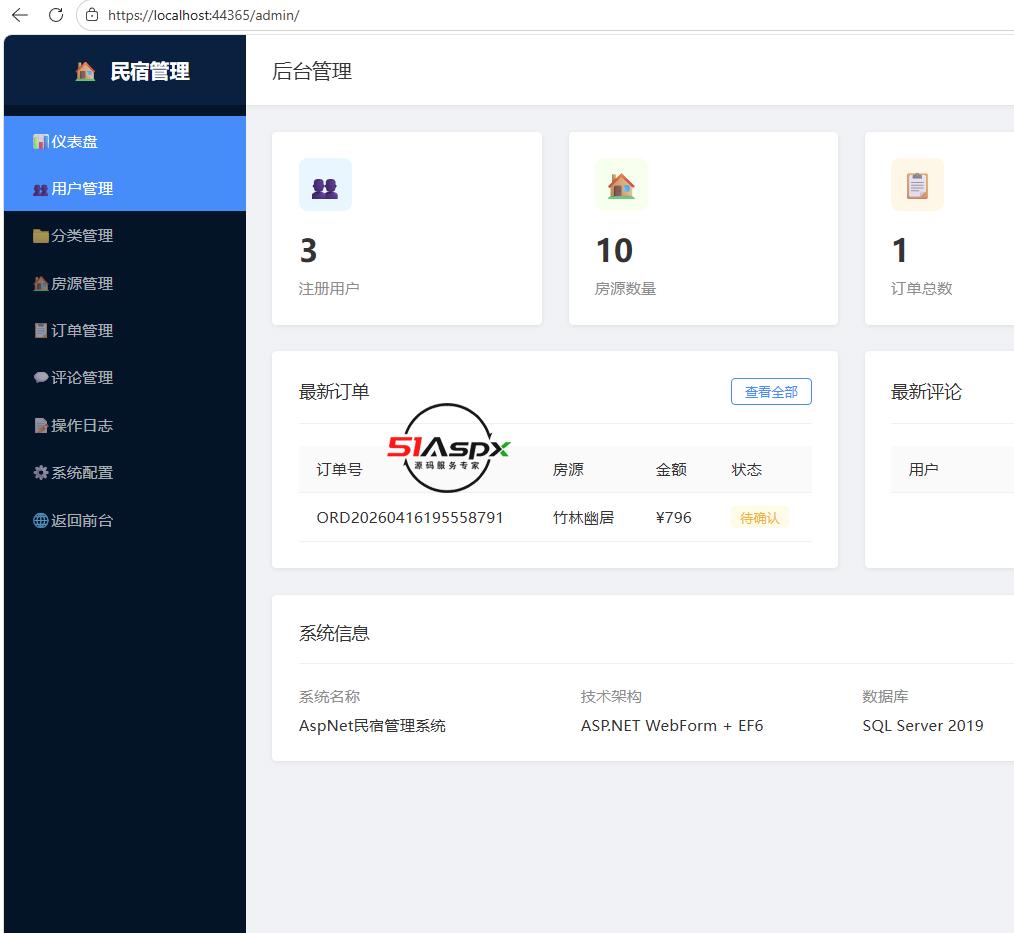The width and height of the screenshot is (1014, 933).
Task: Click the listing count 10
Action: coord(614,251)
